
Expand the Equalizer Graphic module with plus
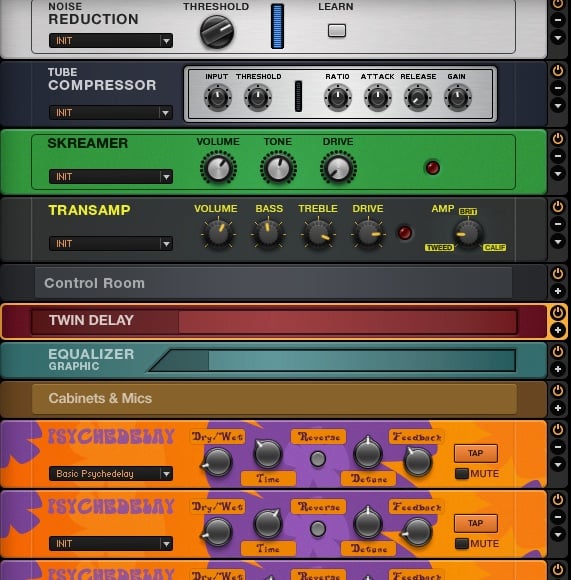pos(558,369)
